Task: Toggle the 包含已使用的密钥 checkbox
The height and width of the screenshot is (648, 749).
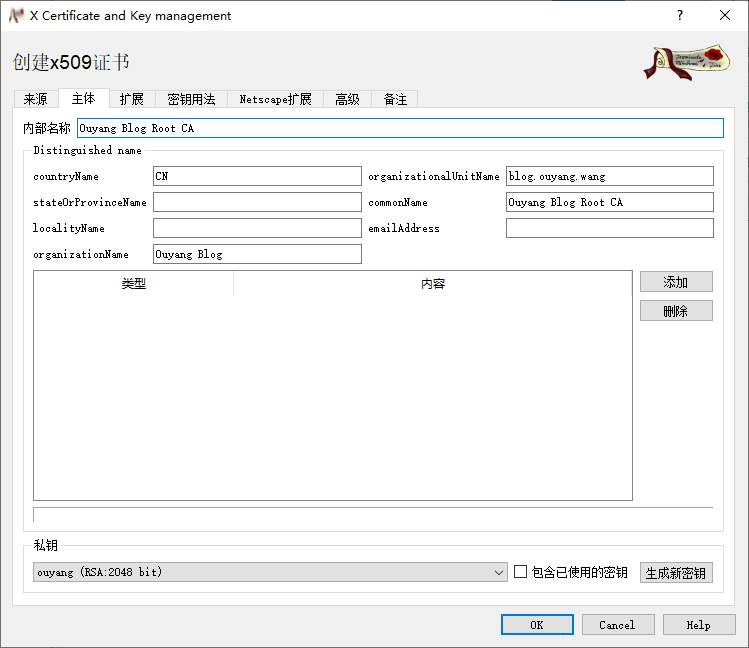Action: tap(520, 572)
